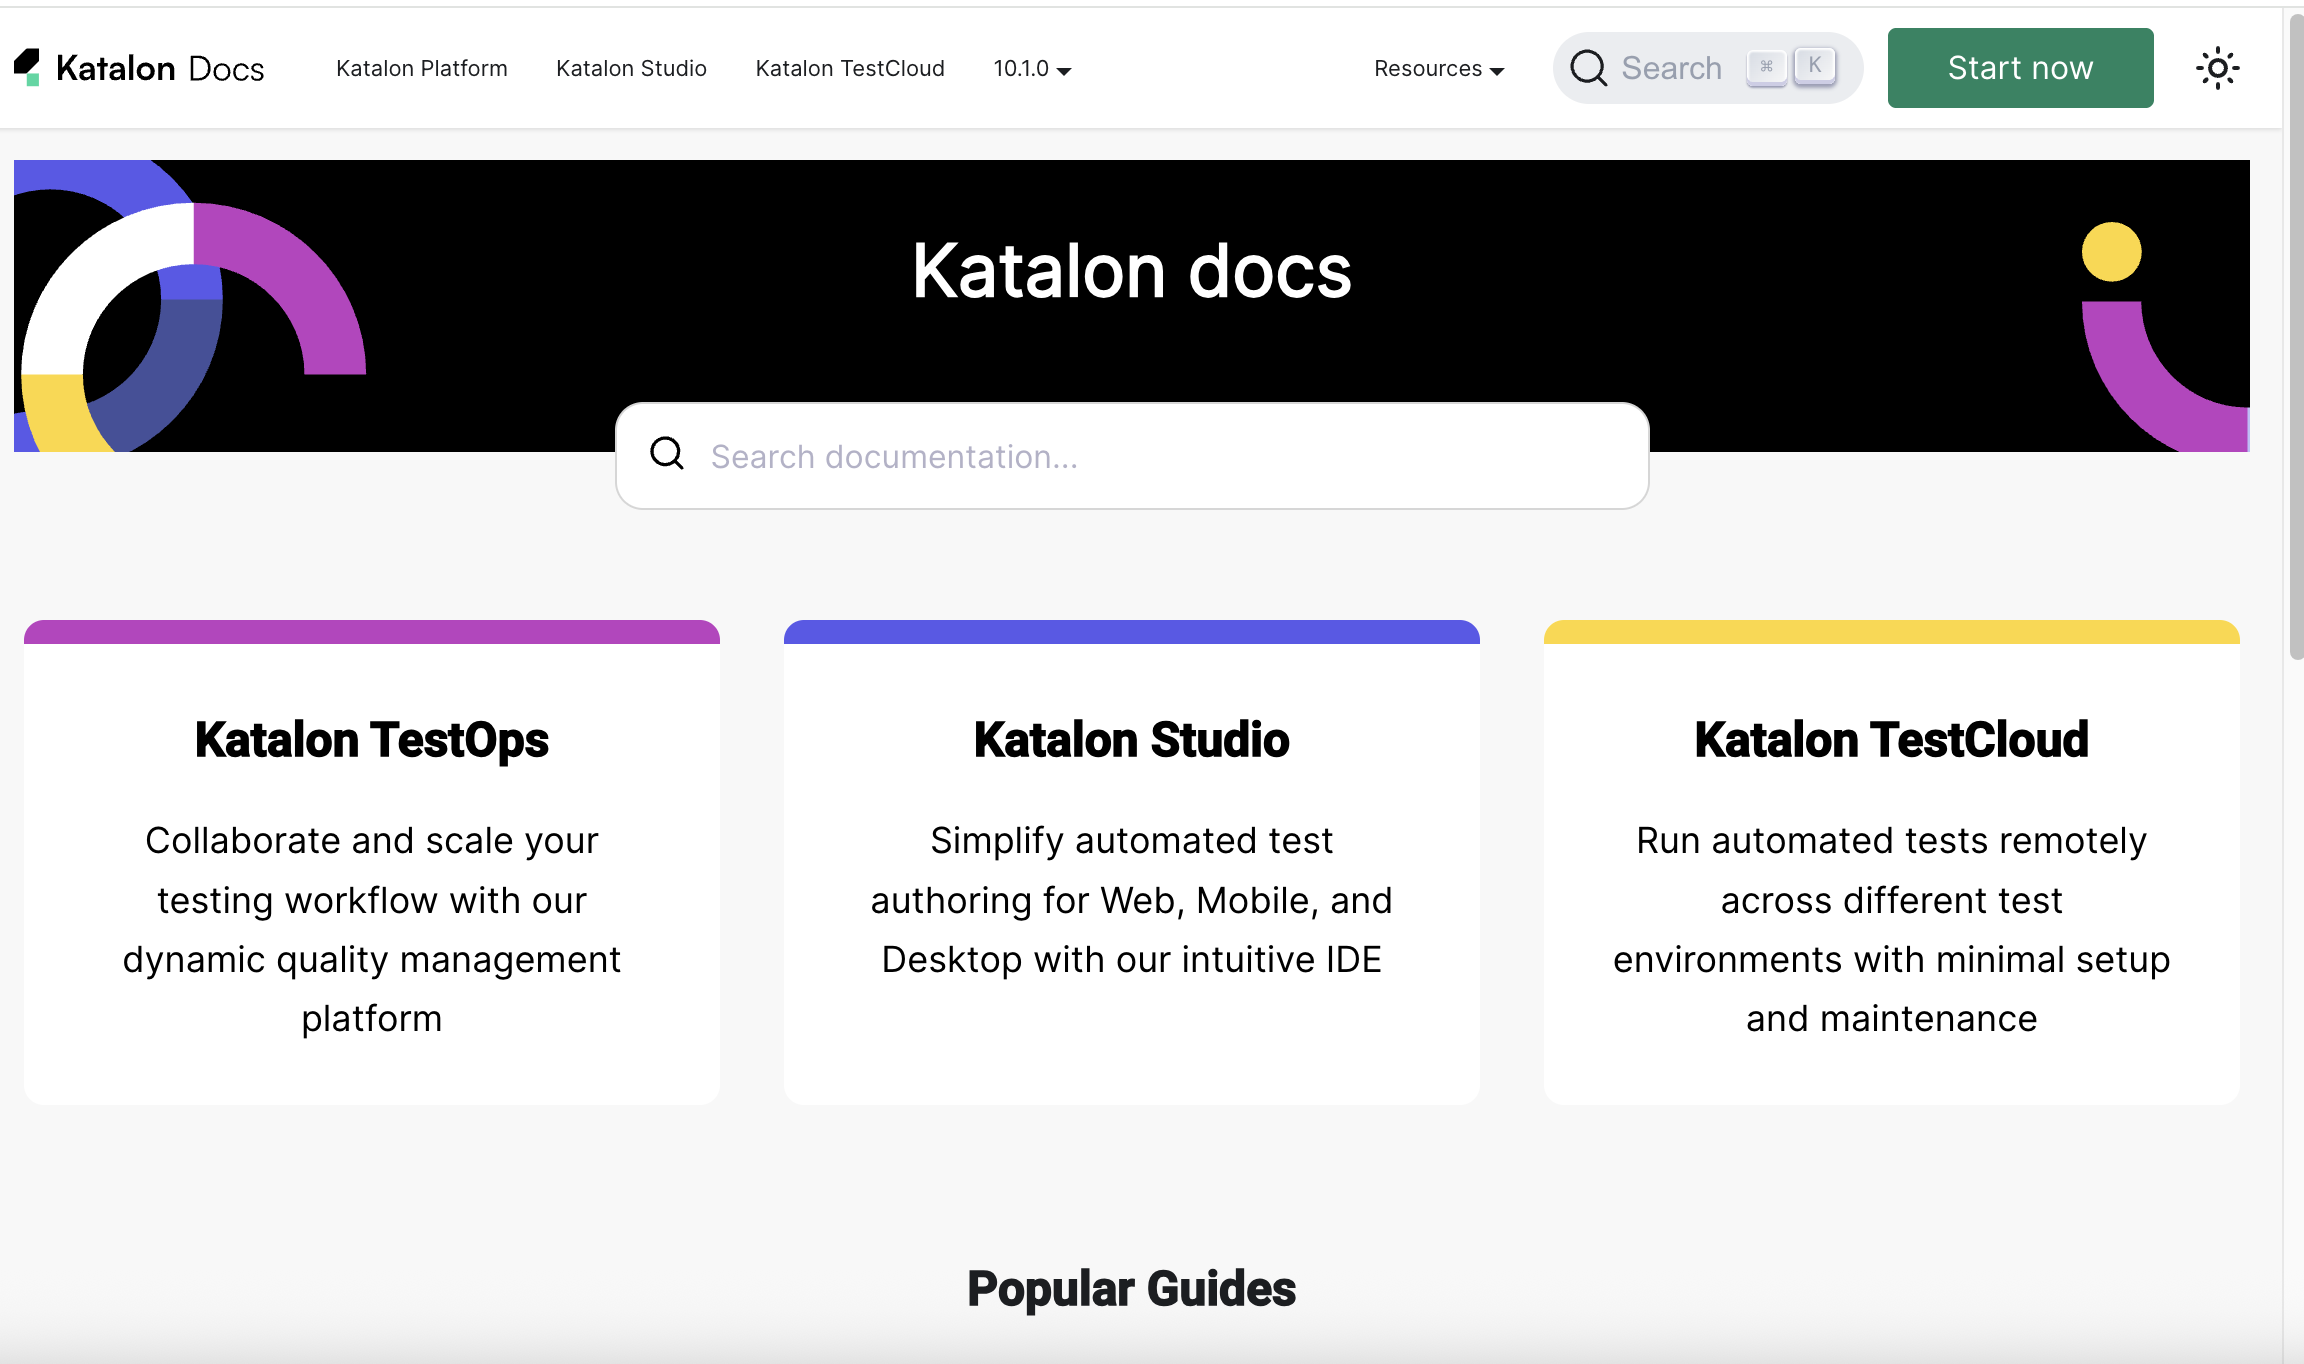The image size is (2304, 1364).
Task: Open the Katalon TestCloud item in the top navigation
Action: click(850, 68)
